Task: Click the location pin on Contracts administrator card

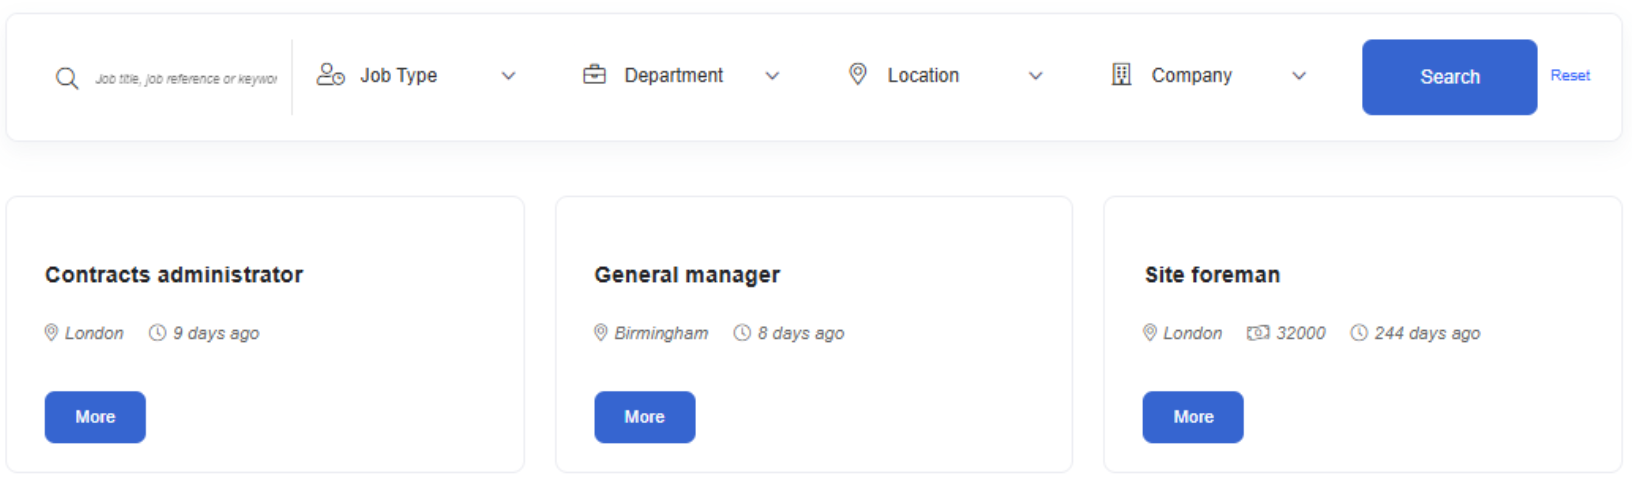Action: (51, 333)
